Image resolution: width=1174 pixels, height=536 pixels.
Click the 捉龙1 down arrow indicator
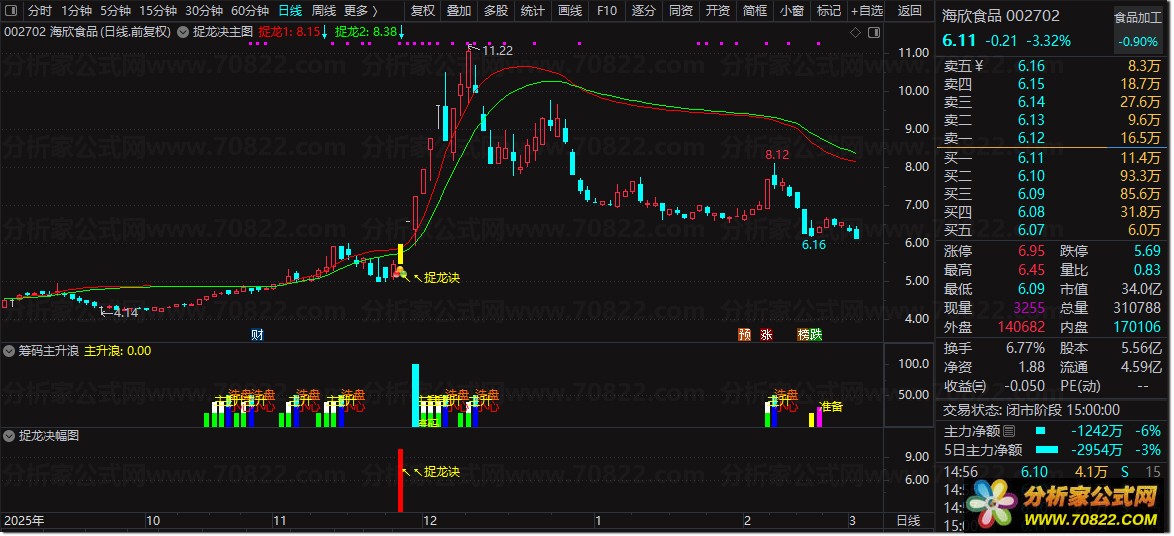point(324,32)
